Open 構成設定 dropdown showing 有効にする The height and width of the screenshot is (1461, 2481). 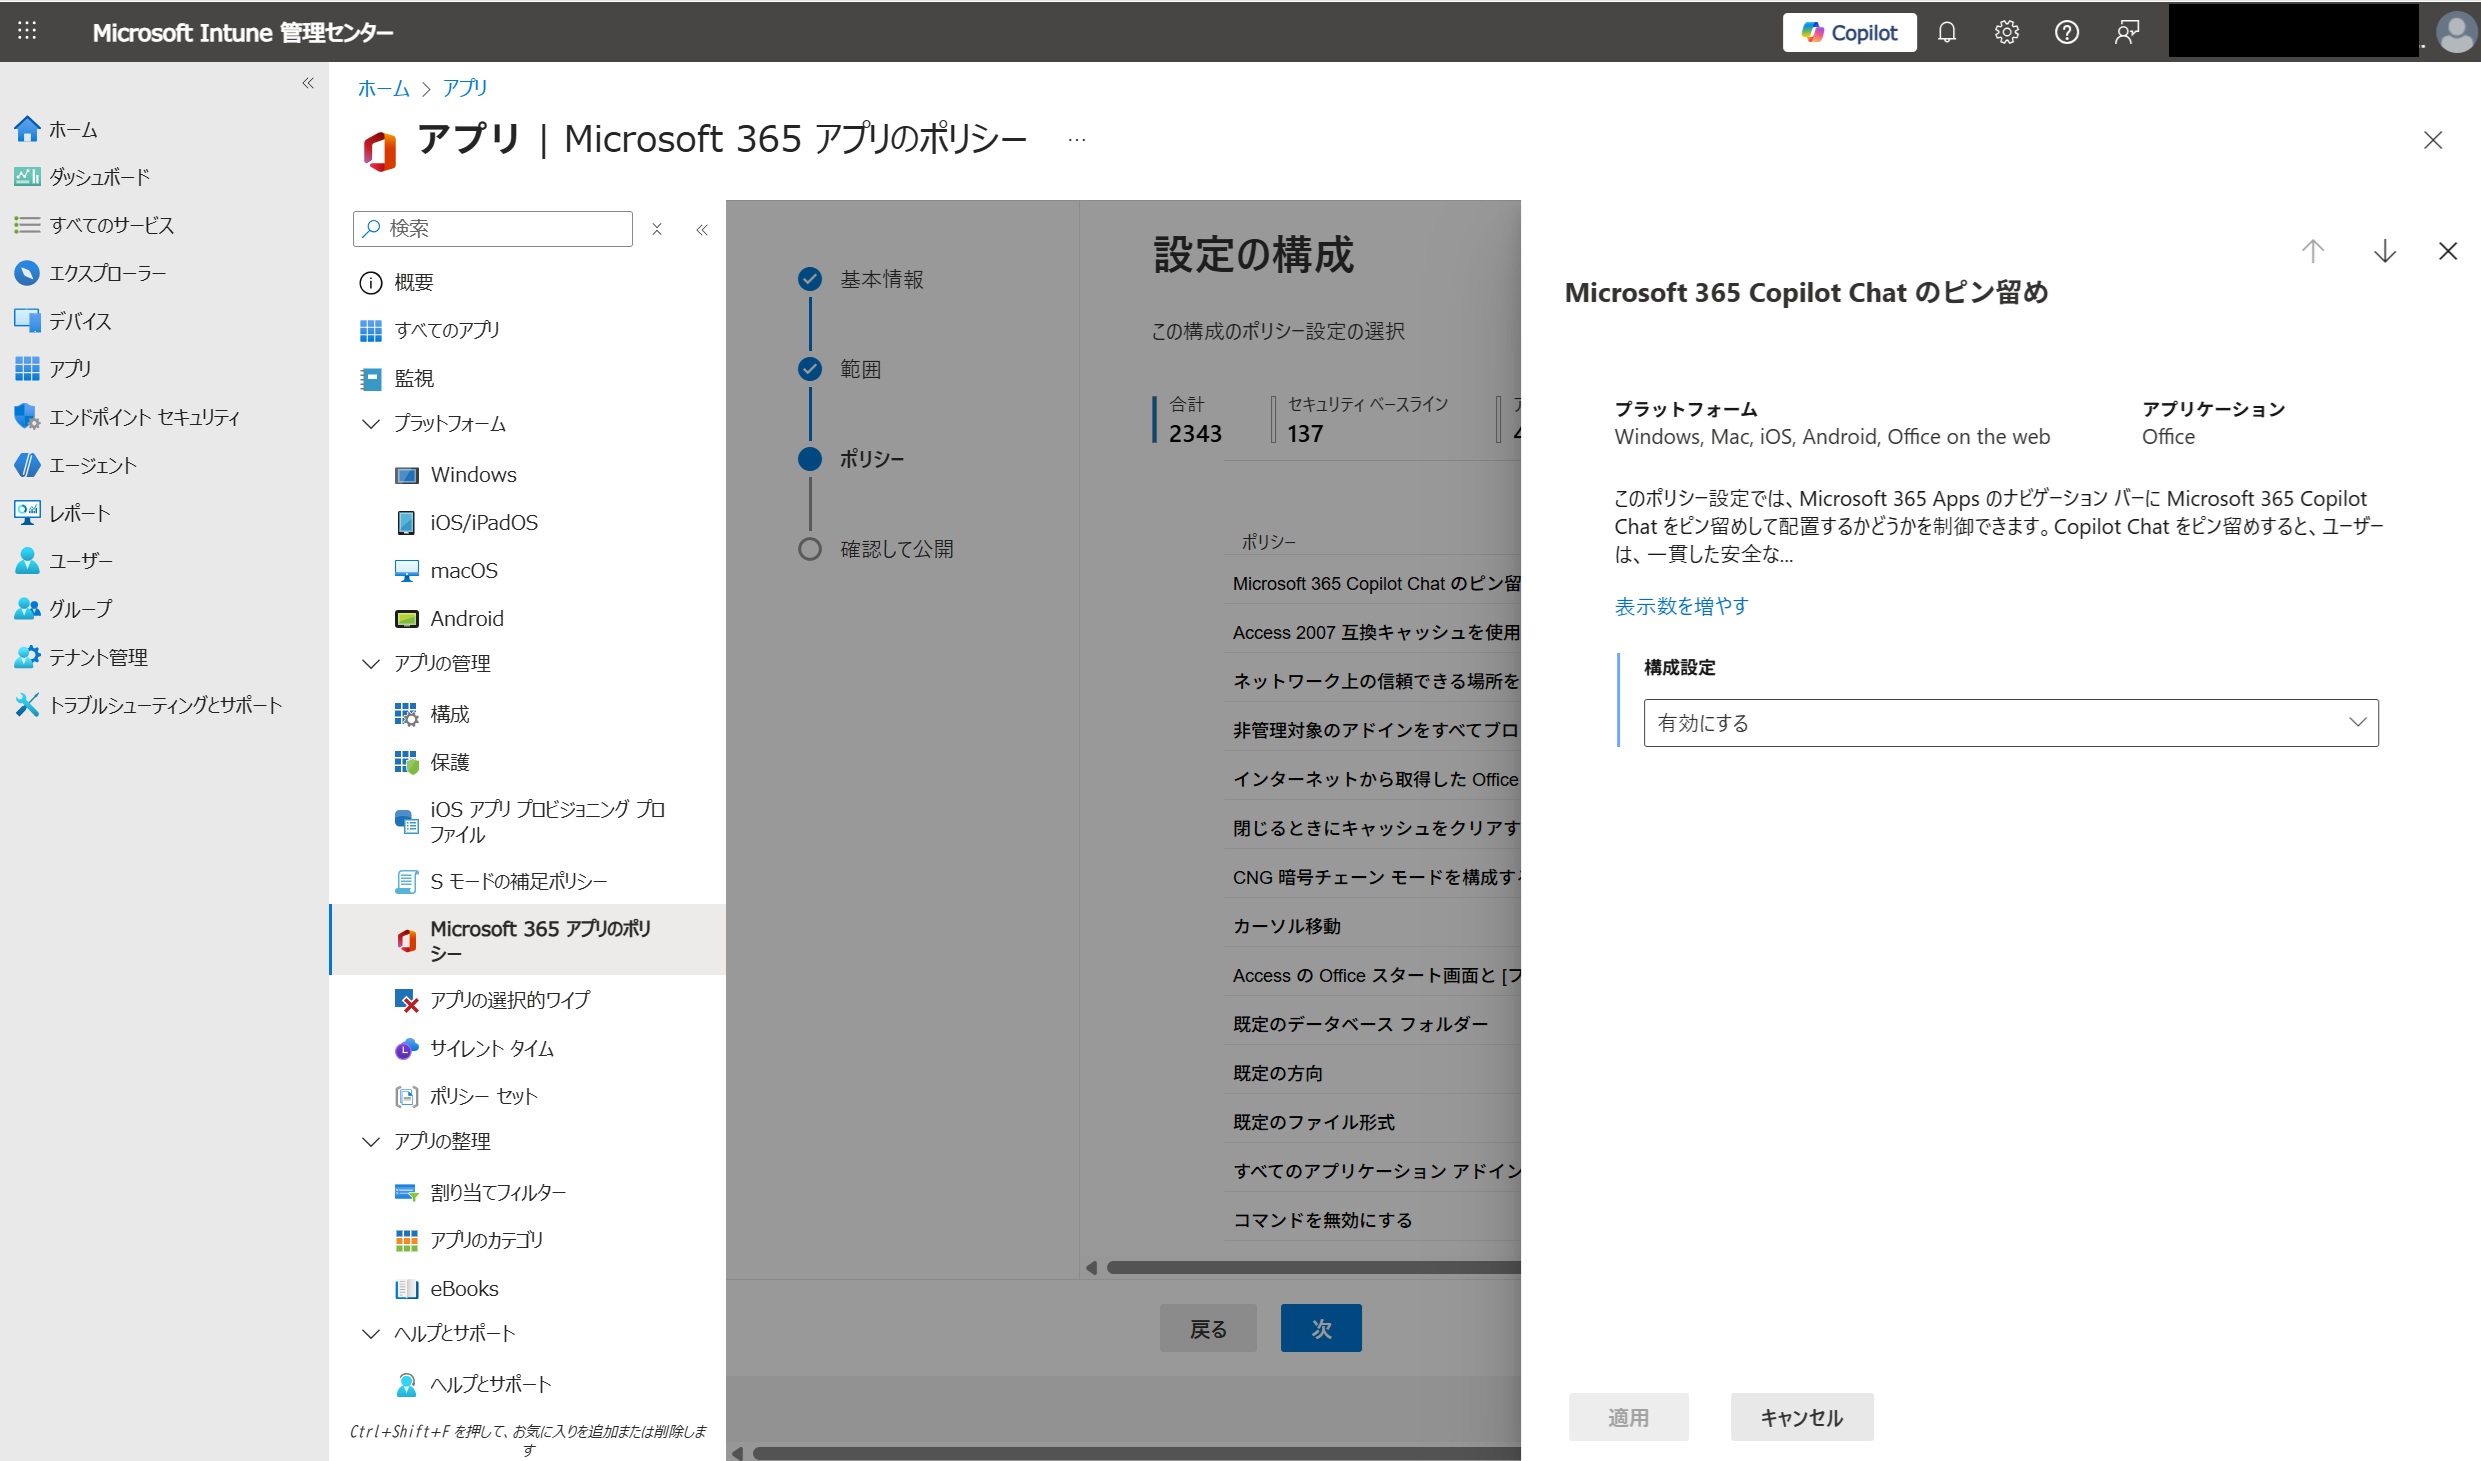pos(2010,723)
